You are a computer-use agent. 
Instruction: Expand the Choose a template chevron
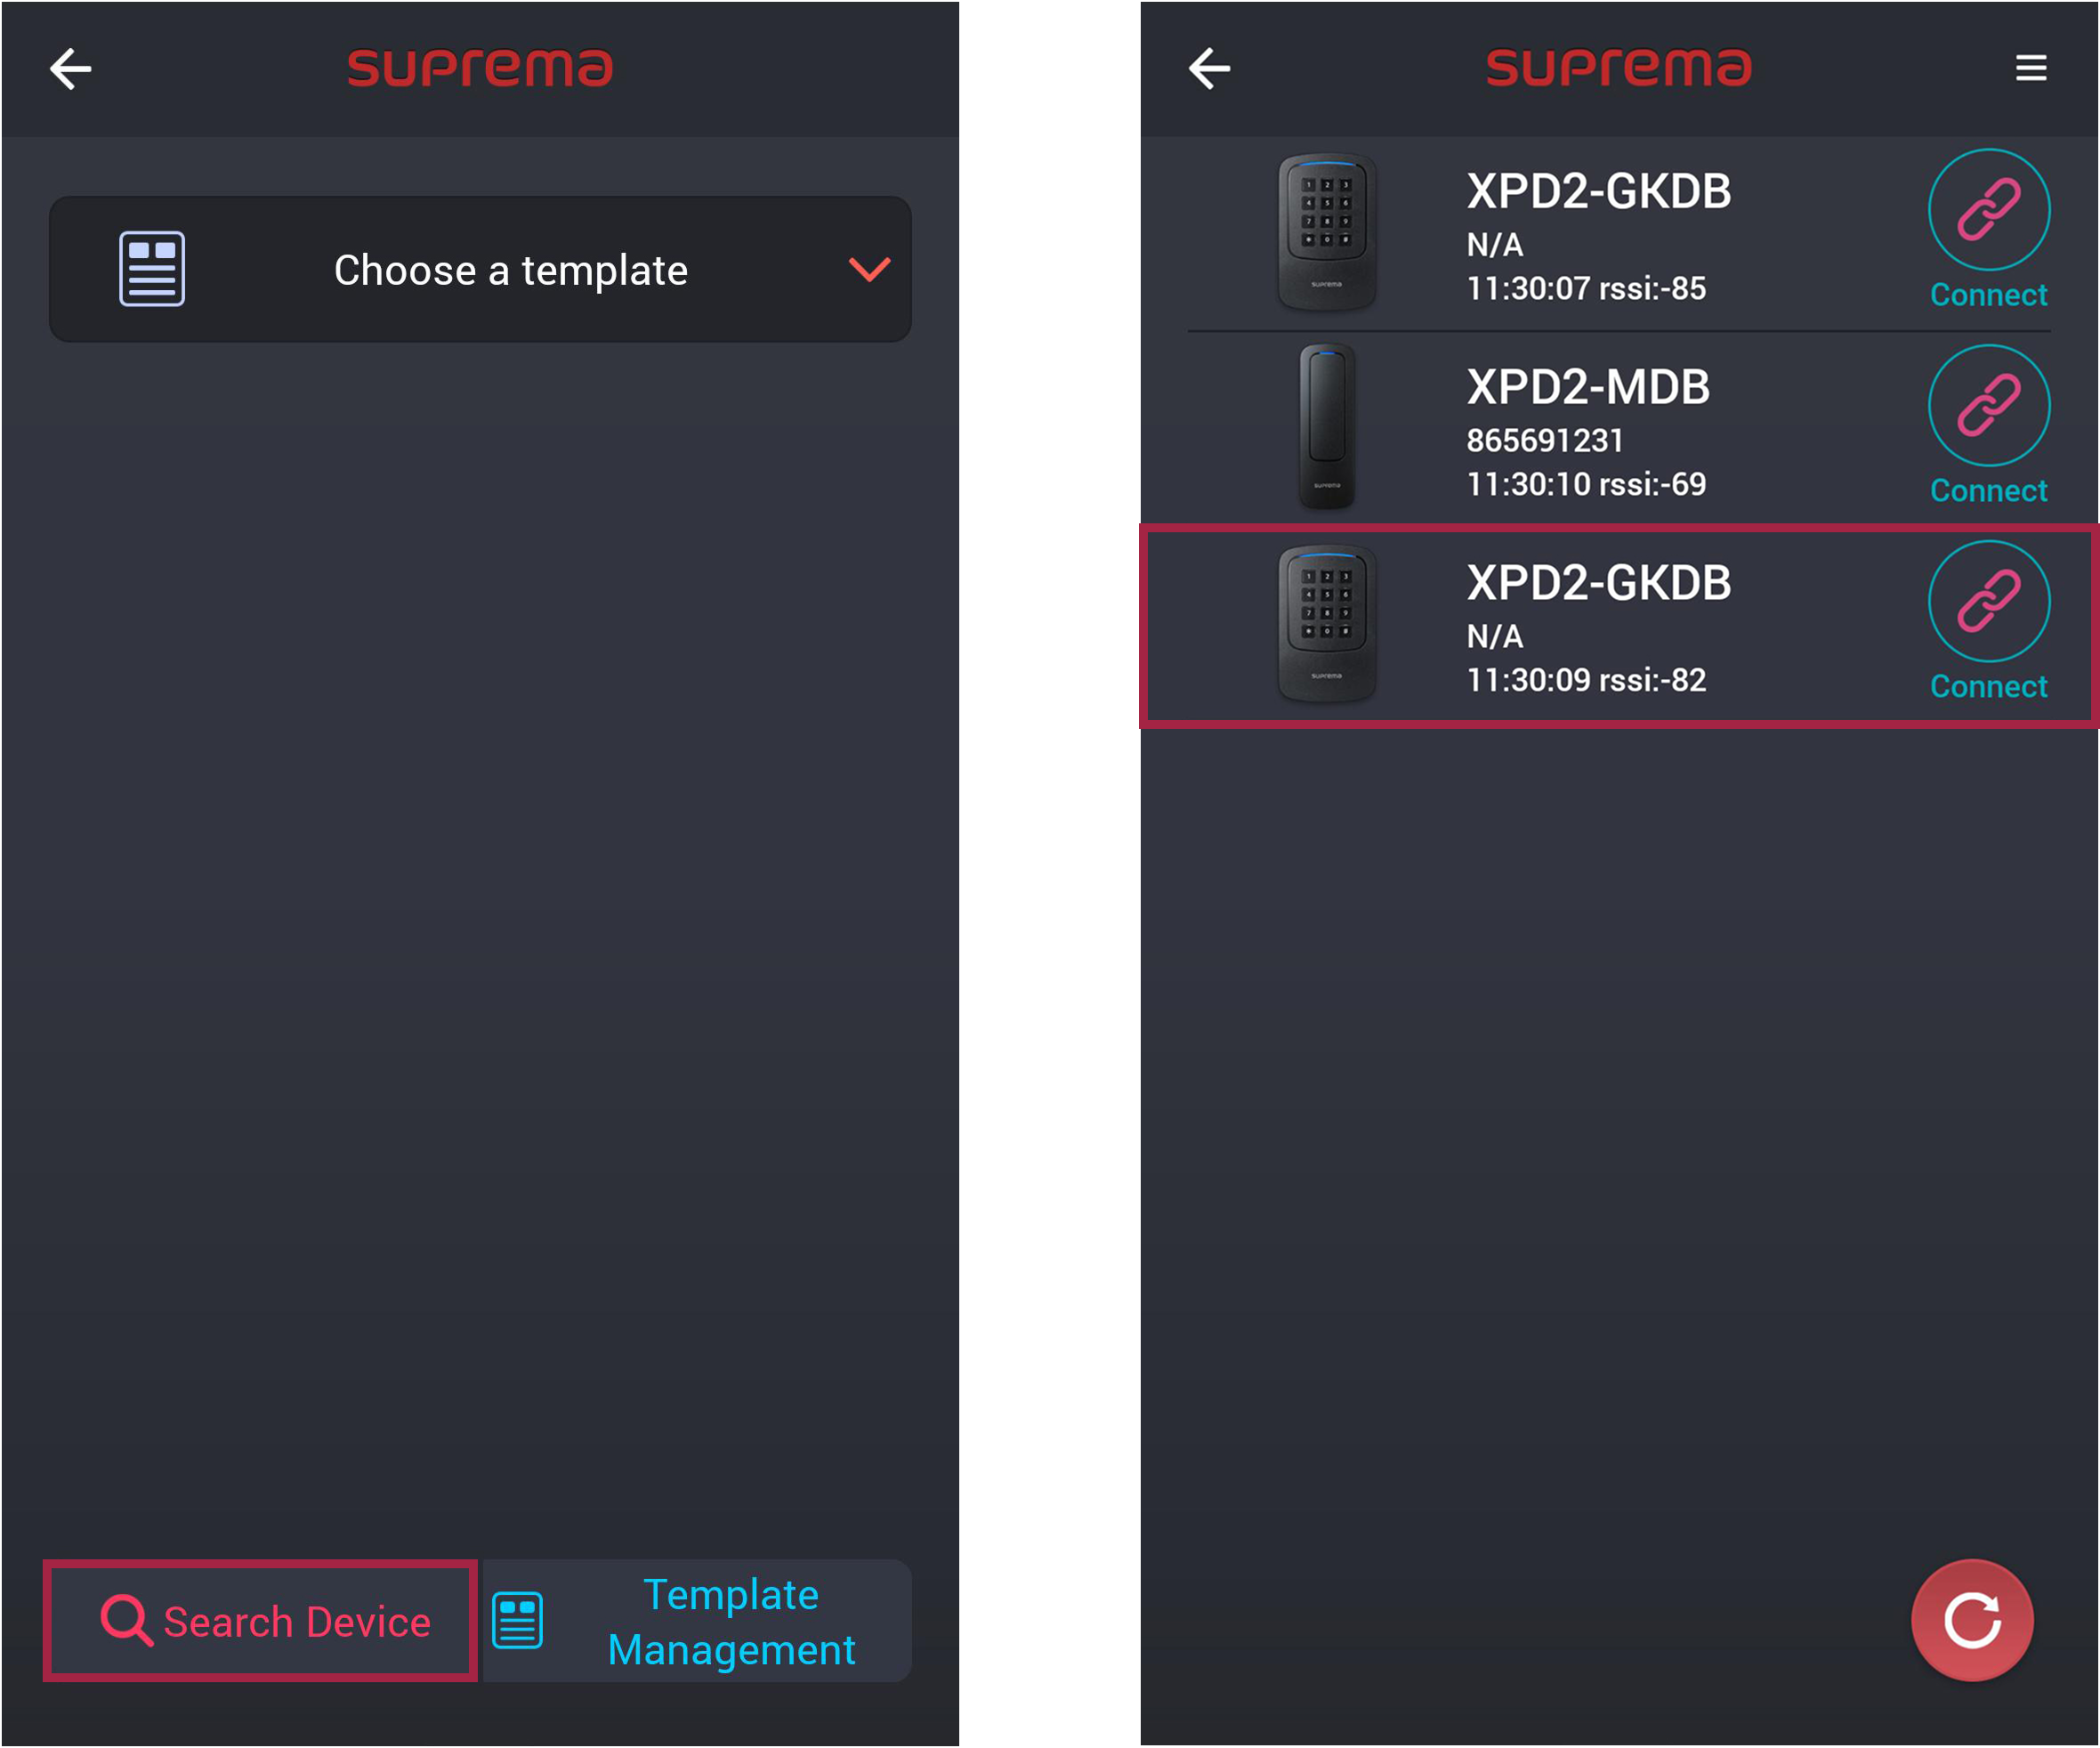click(869, 269)
